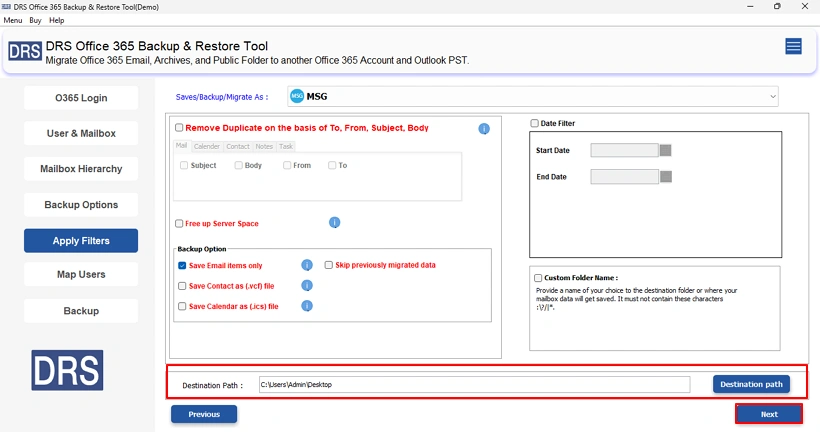Click the Previous button
Viewport: 820px width, 432px height.
point(204,414)
